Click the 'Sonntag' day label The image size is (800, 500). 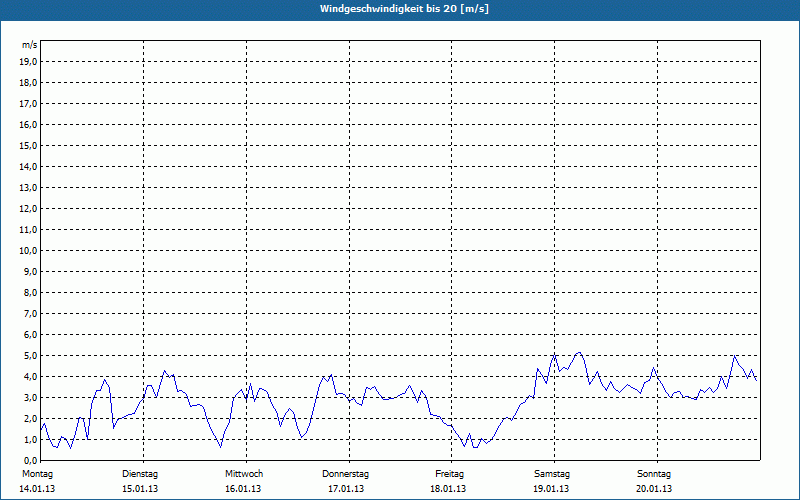click(654, 474)
